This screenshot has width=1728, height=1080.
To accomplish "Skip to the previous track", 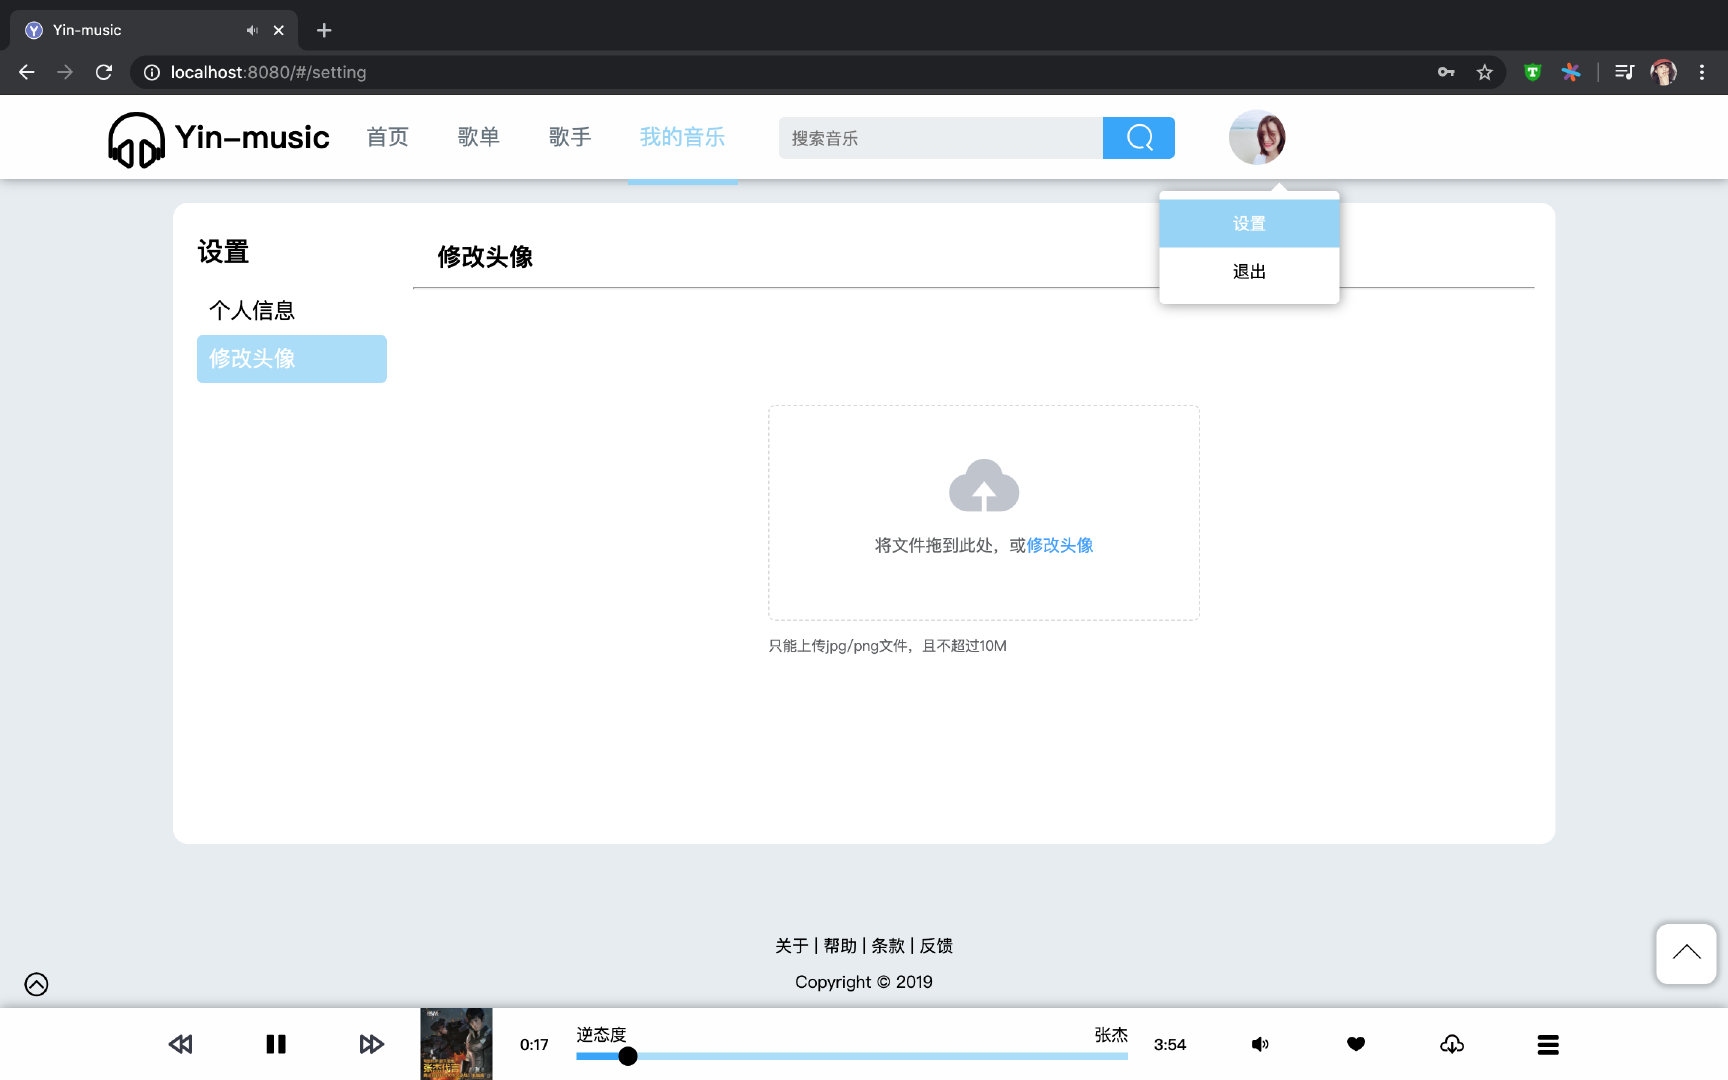I will [180, 1044].
